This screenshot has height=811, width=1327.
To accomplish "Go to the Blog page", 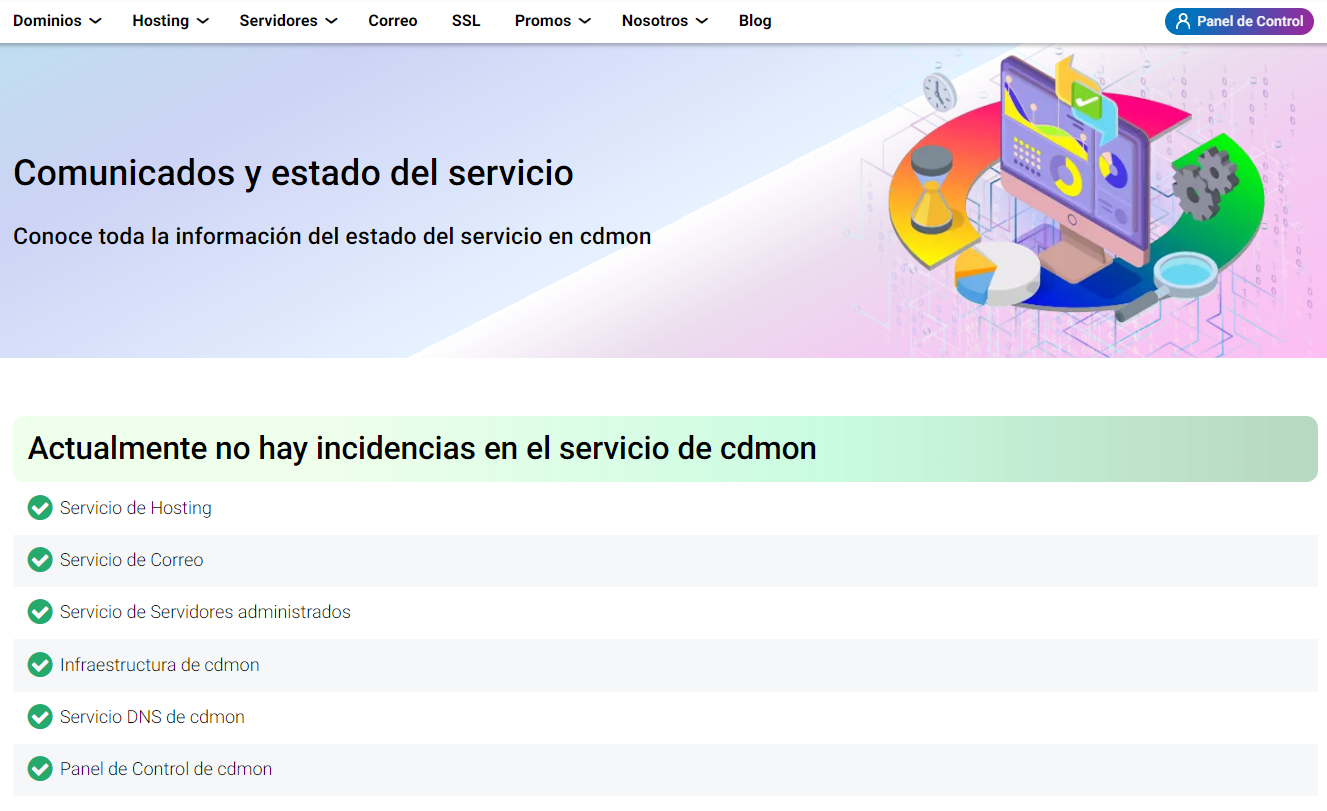I will (x=755, y=21).
